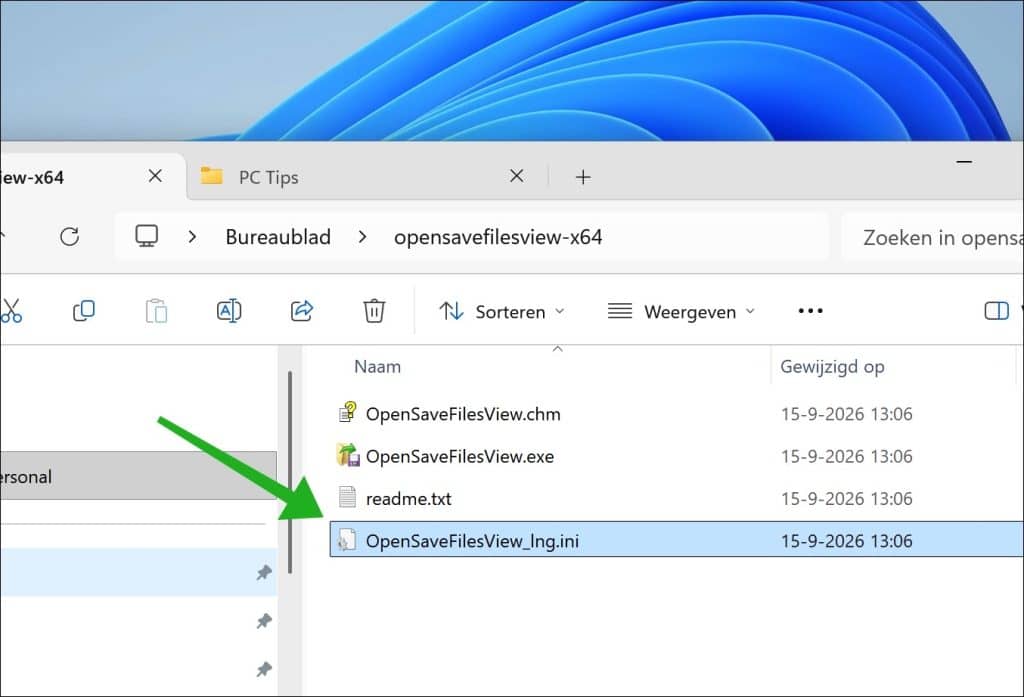Switch to the tab ending in iew-x64

tap(91, 176)
